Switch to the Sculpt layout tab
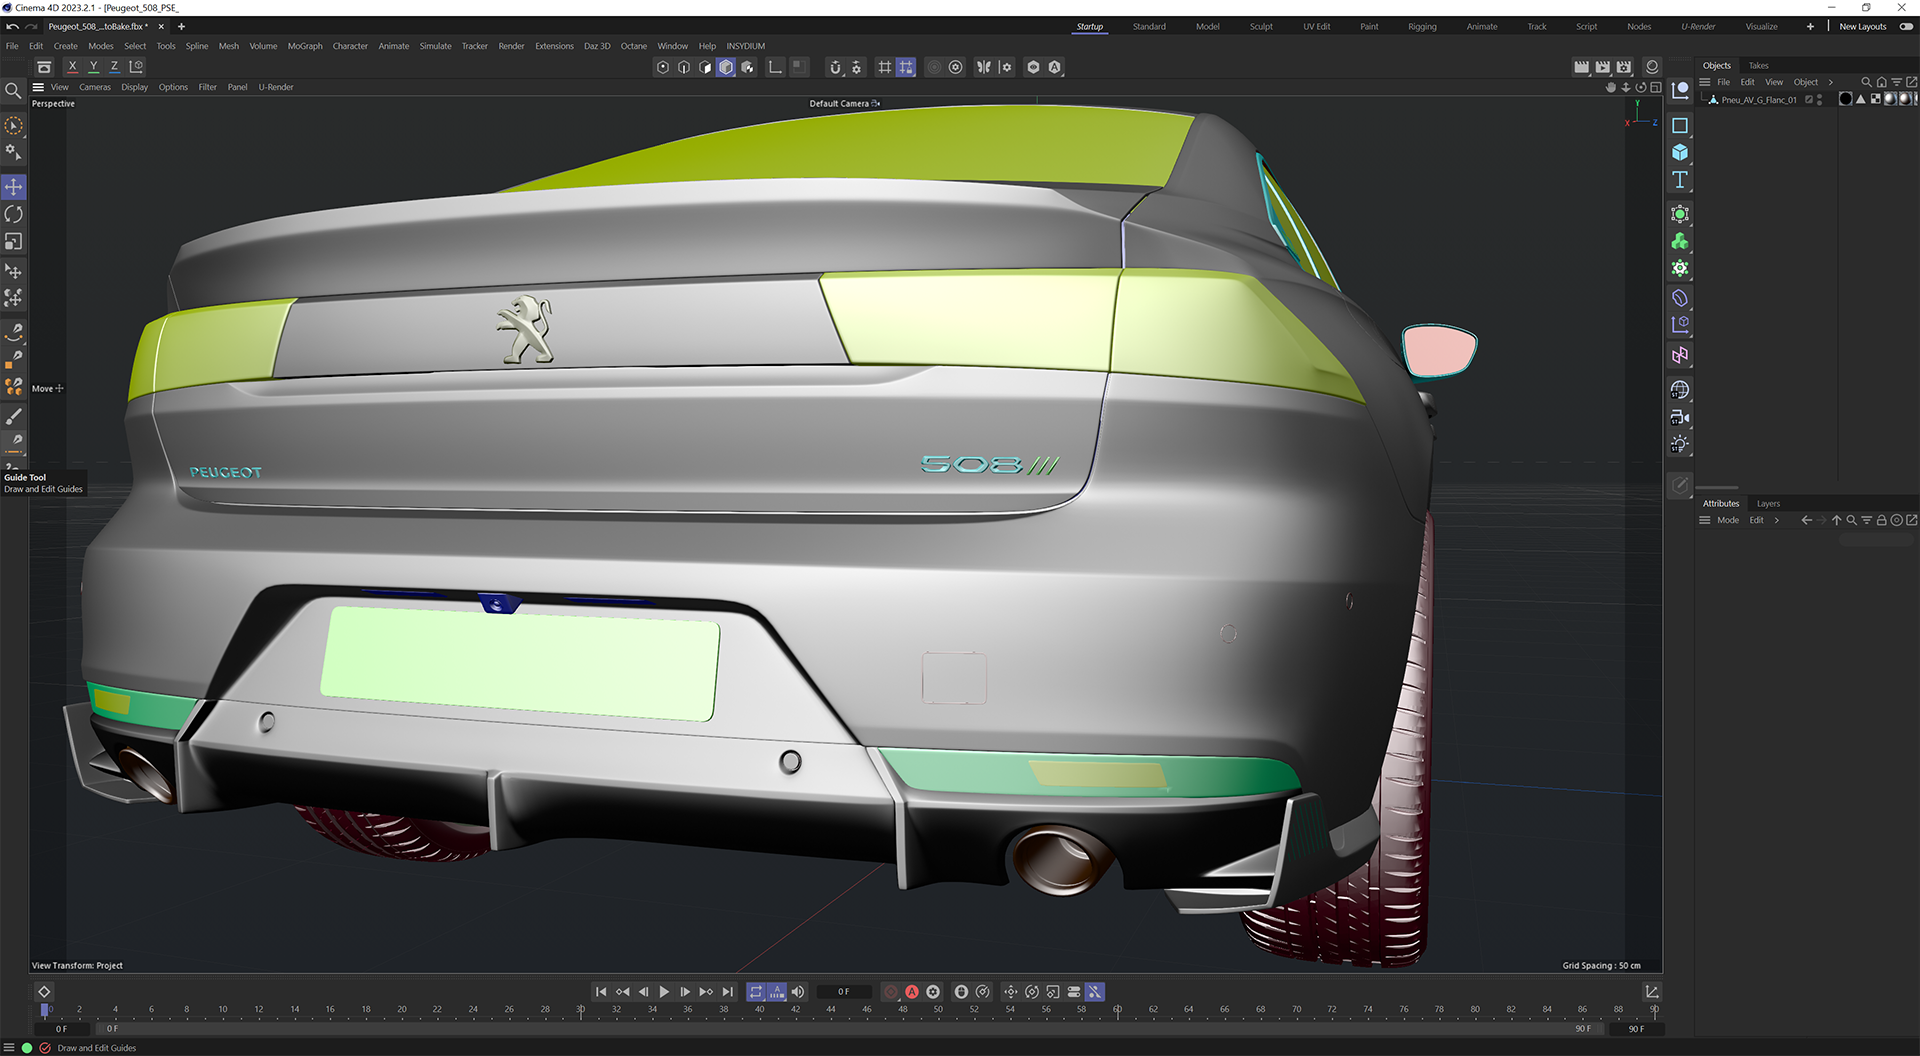The image size is (1920, 1056). pos(1261,27)
